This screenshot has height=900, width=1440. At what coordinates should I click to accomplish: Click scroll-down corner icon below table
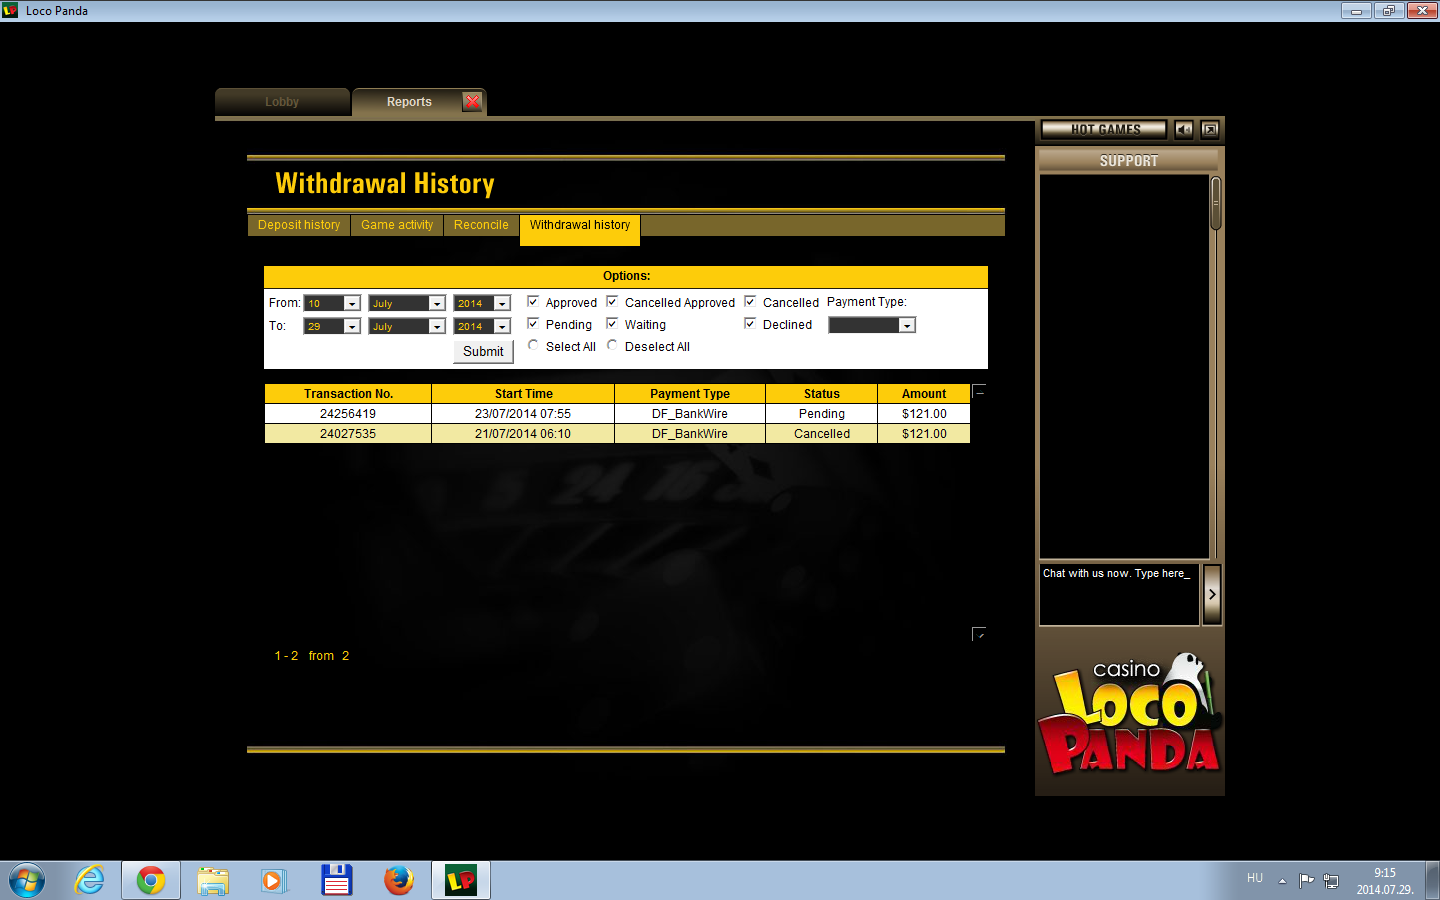pos(979,634)
